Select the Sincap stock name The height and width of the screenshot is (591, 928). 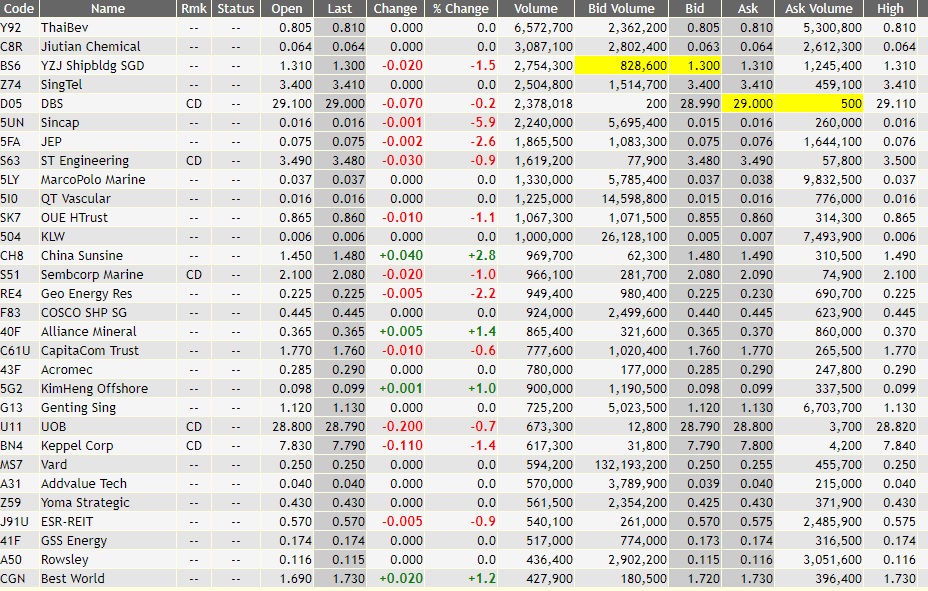(x=60, y=122)
